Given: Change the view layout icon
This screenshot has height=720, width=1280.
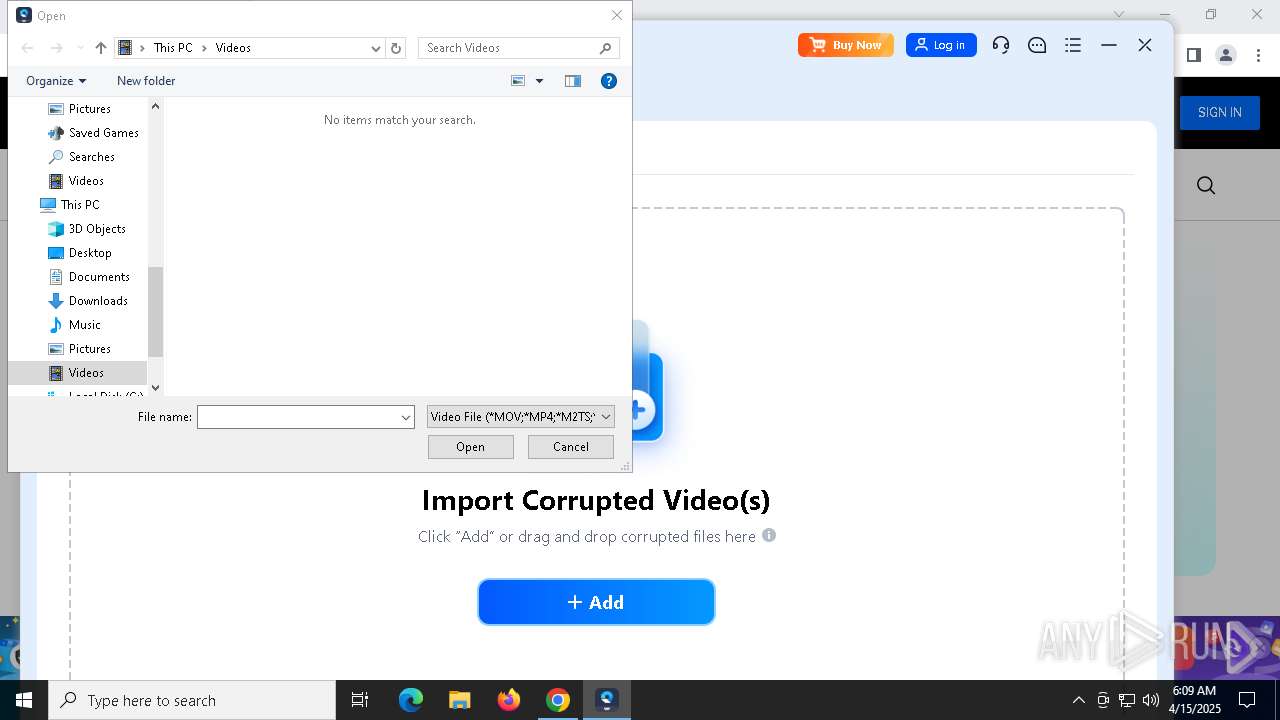Looking at the screenshot, I should [518, 81].
